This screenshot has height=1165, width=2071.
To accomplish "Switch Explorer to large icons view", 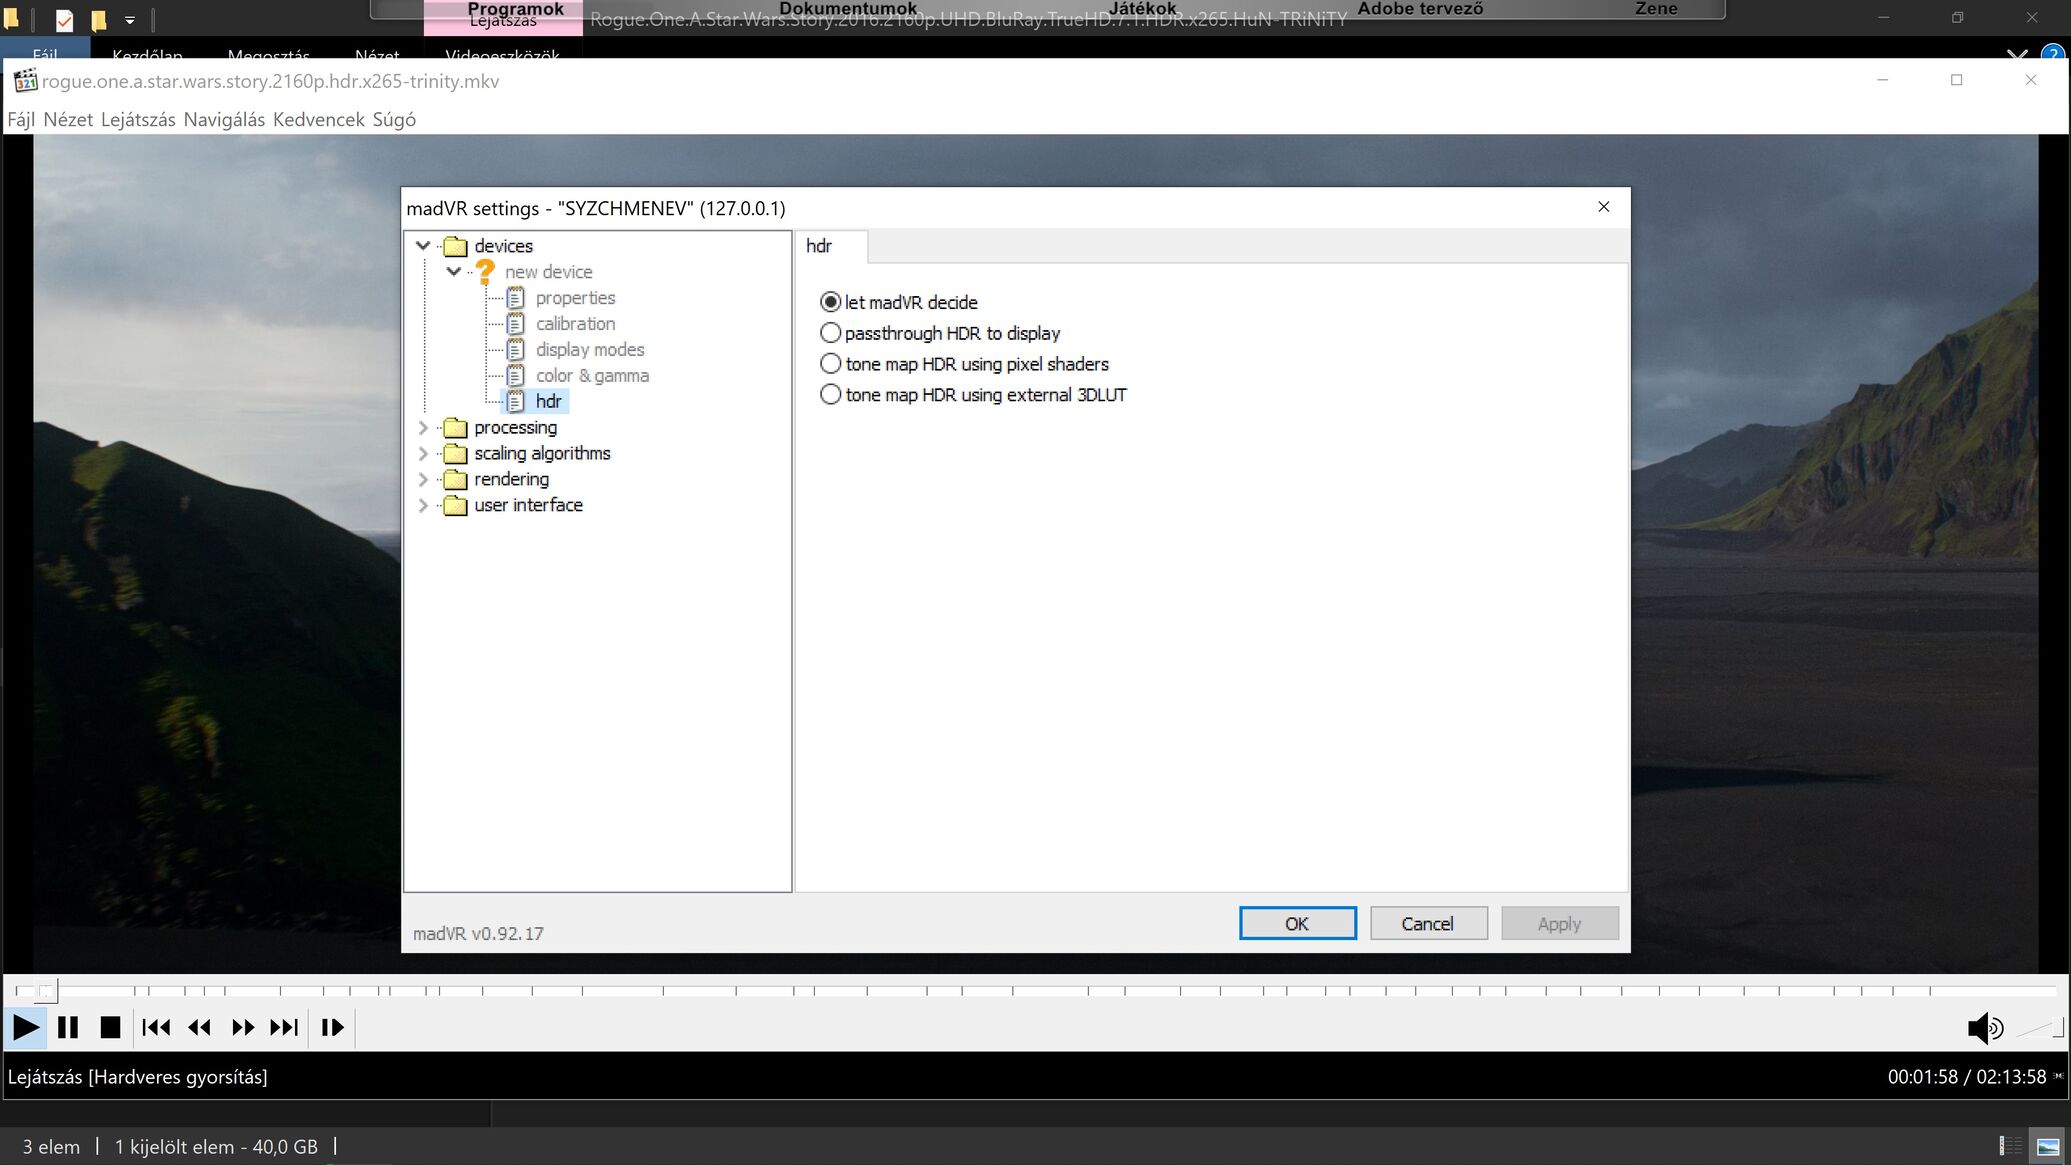I will [2048, 1146].
